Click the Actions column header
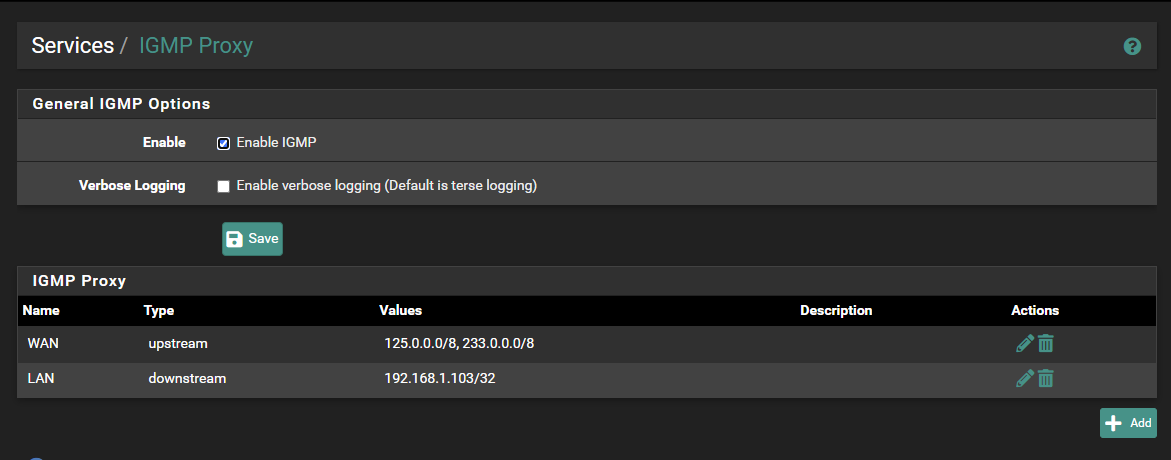 (x=1035, y=310)
